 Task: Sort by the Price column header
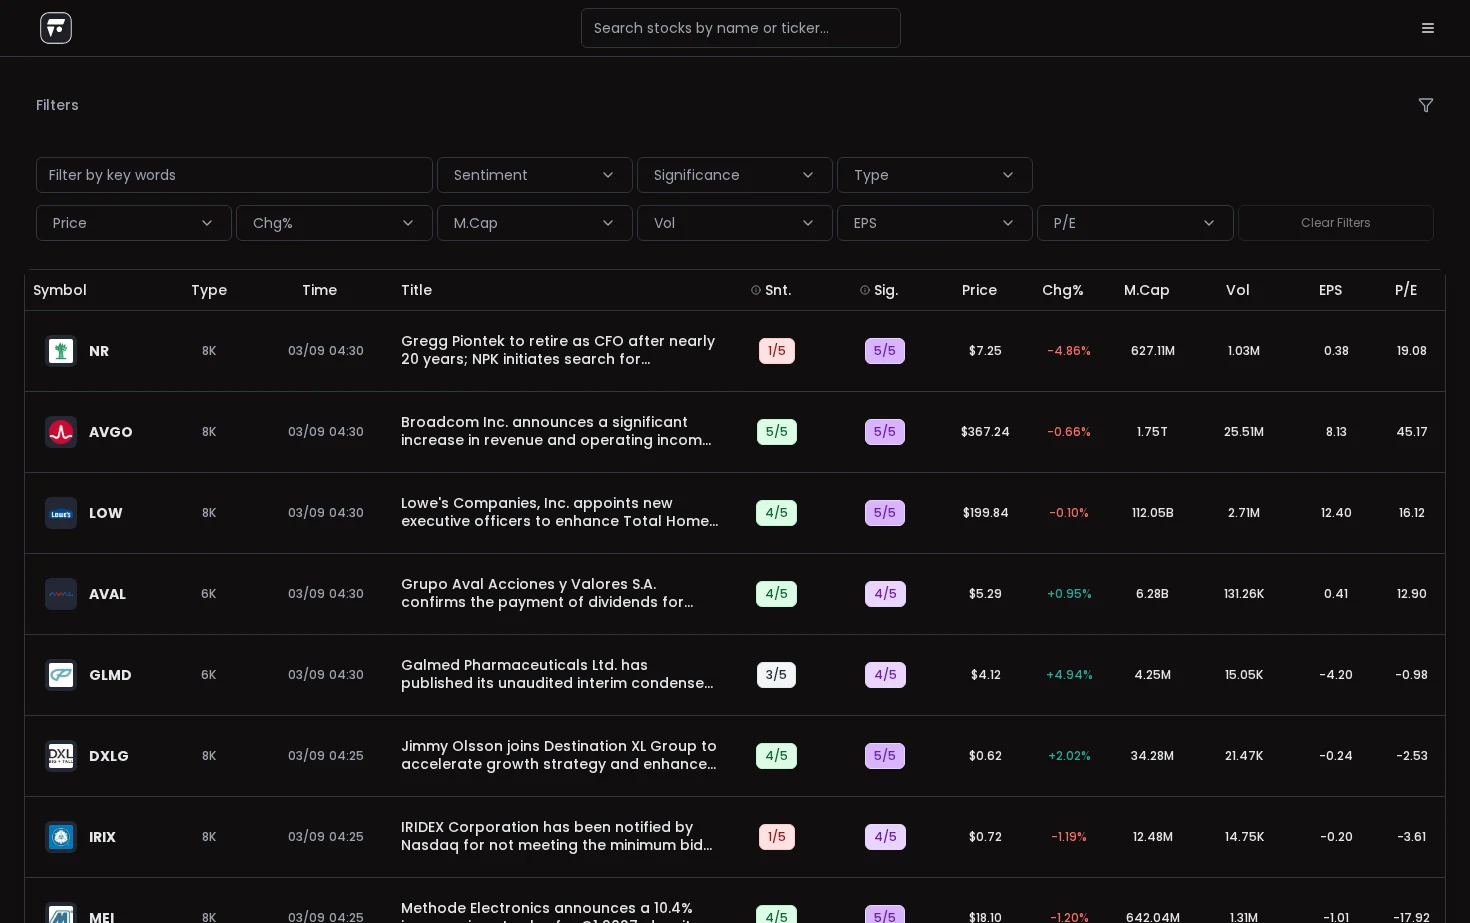point(980,290)
